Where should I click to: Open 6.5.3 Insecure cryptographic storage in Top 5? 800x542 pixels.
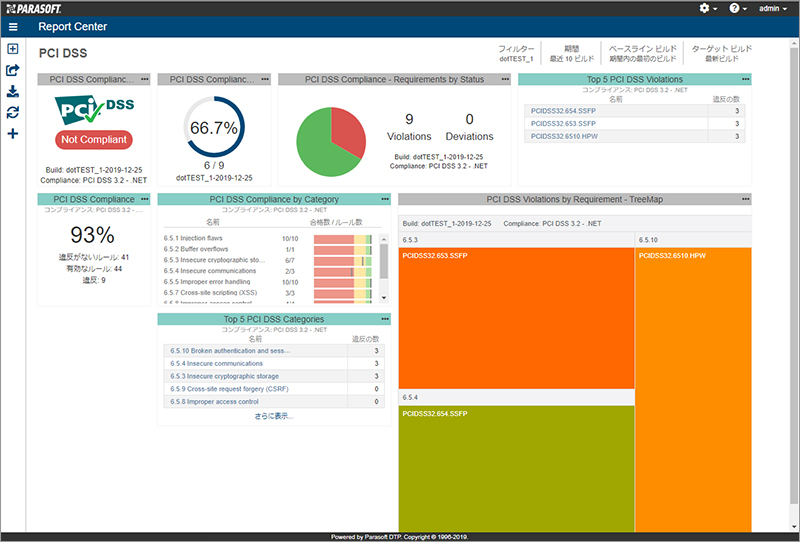(224, 376)
